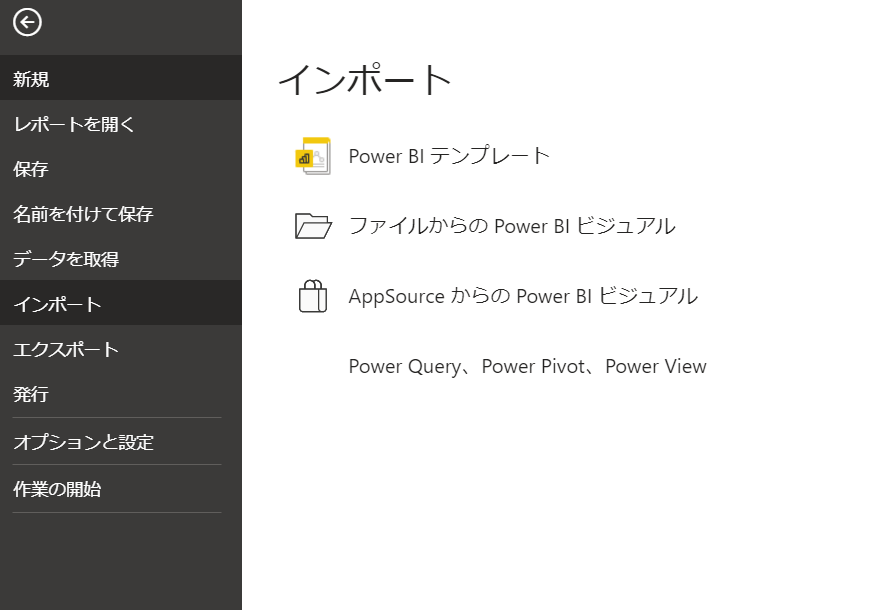Import a Power BI テンプレート

[449, 156]
